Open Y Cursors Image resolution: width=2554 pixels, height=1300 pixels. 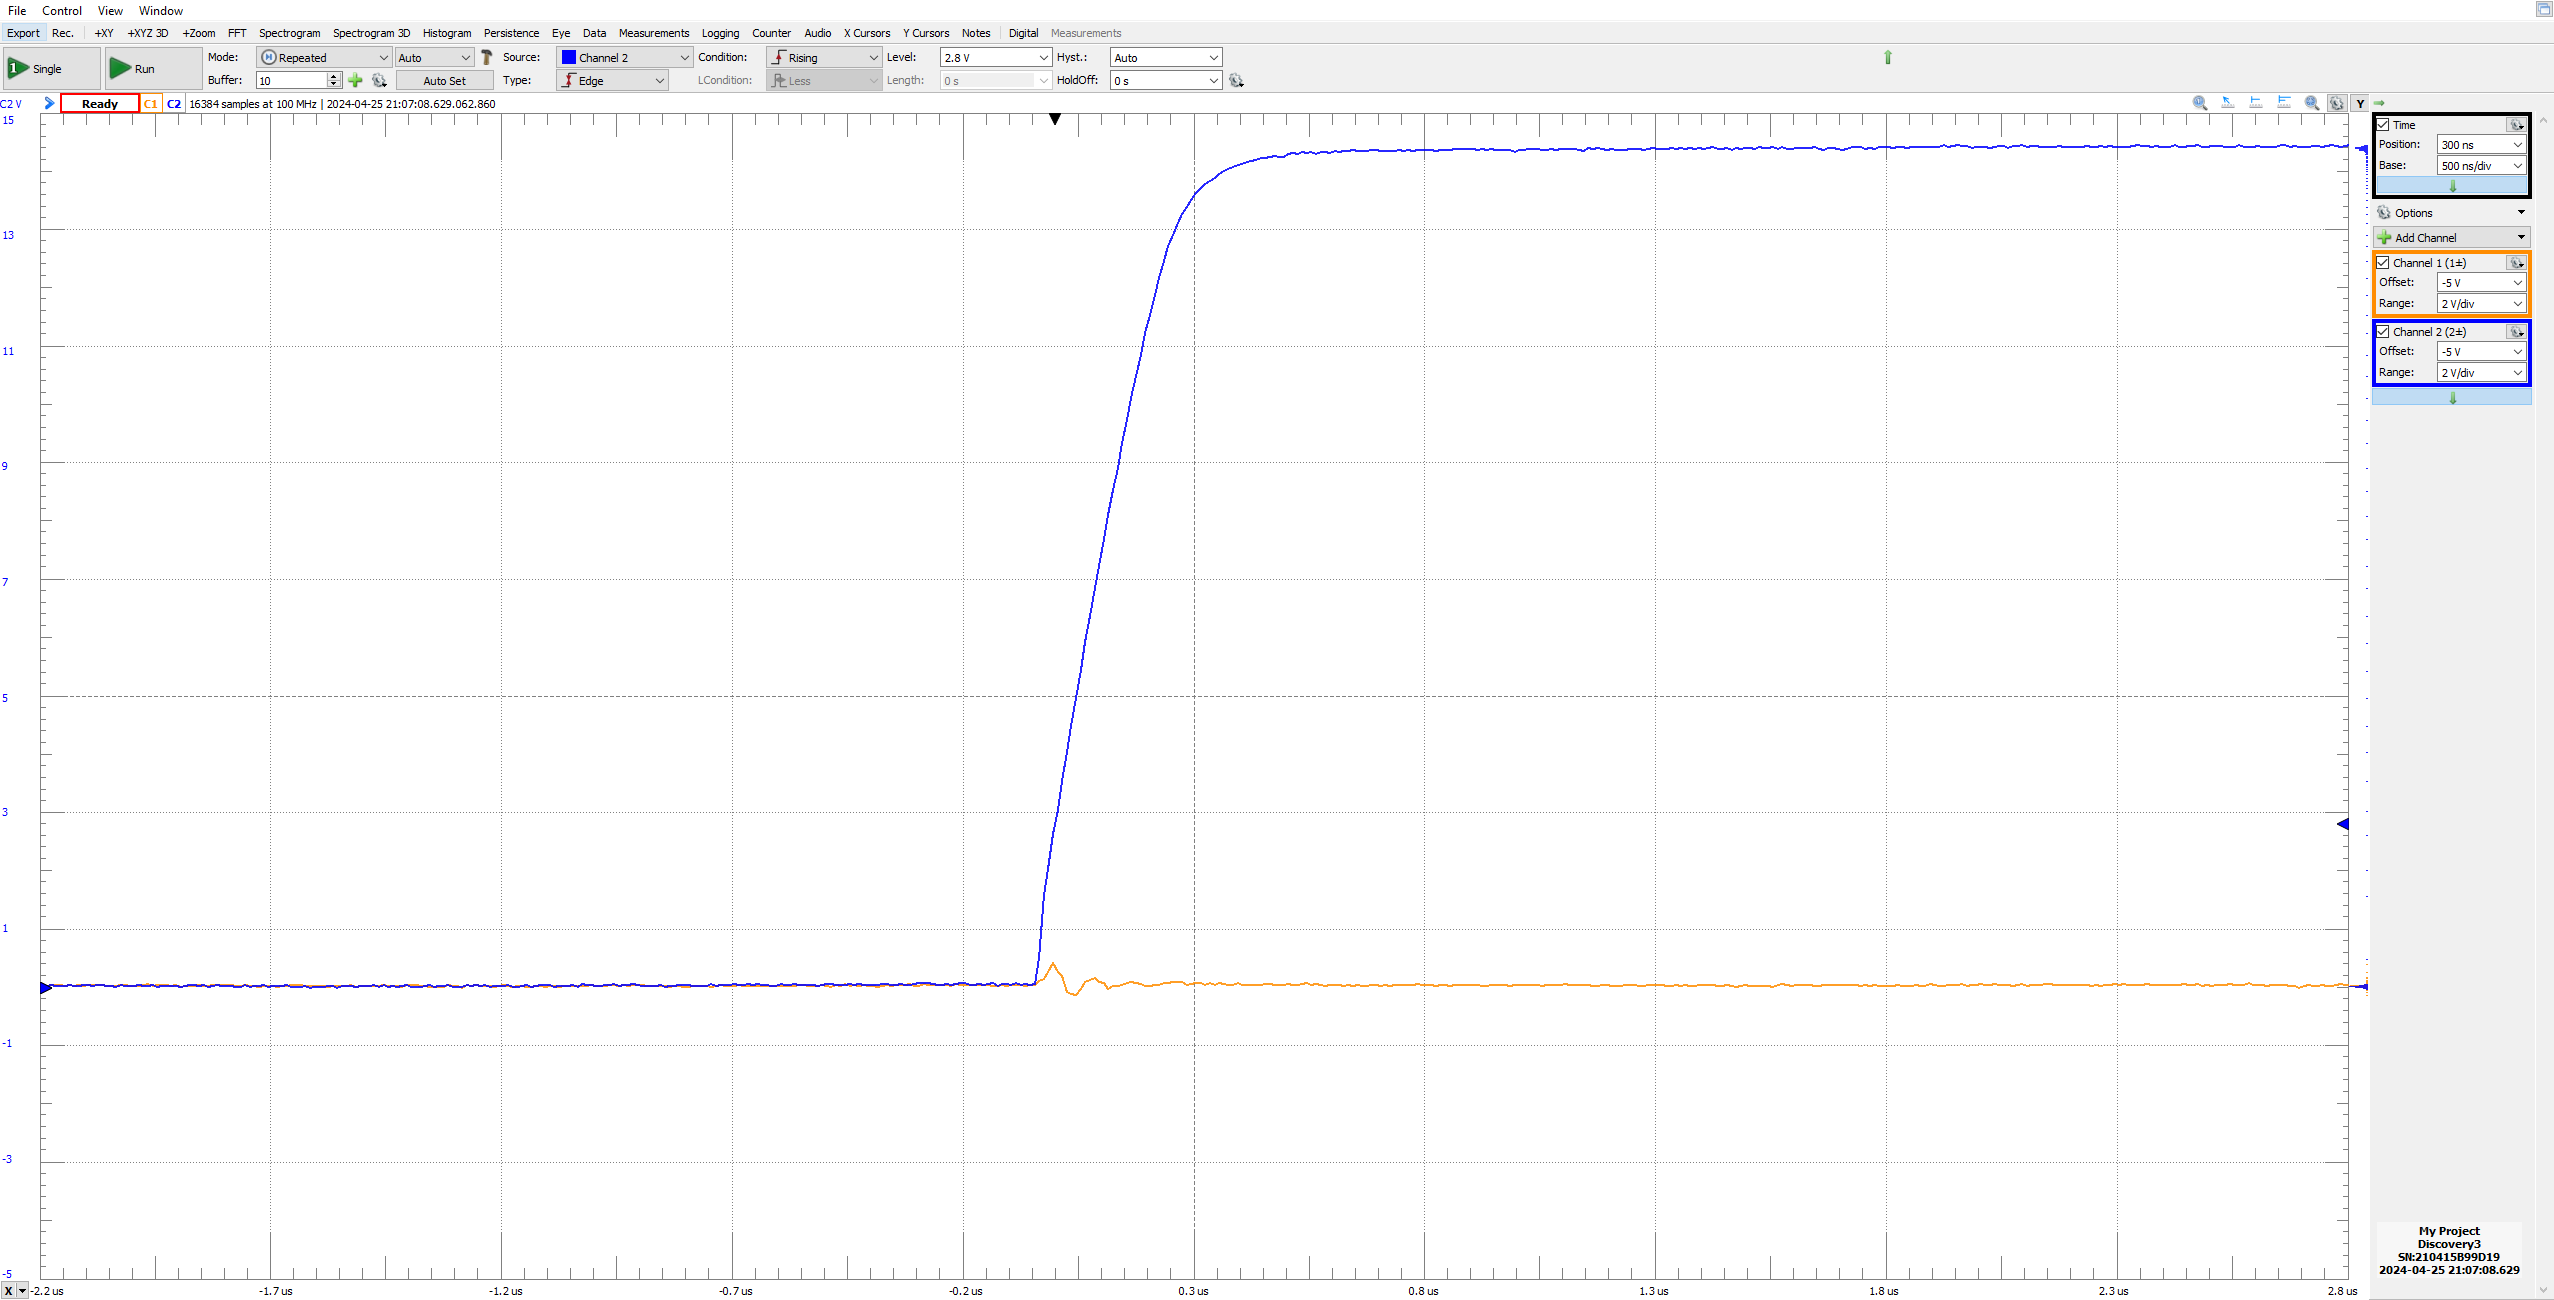pos(927,33)
